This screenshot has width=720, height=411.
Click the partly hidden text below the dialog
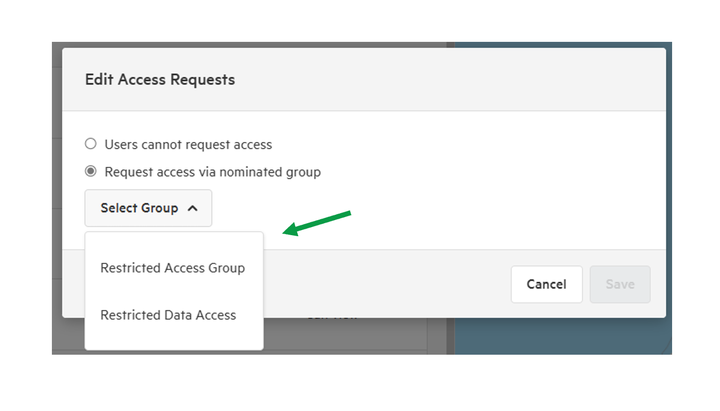click(x=332, y=319)
